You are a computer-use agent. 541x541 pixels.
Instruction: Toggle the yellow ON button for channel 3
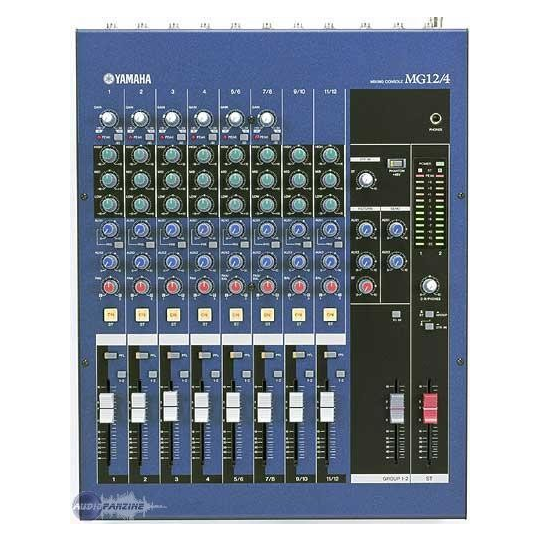pos(173,314)
